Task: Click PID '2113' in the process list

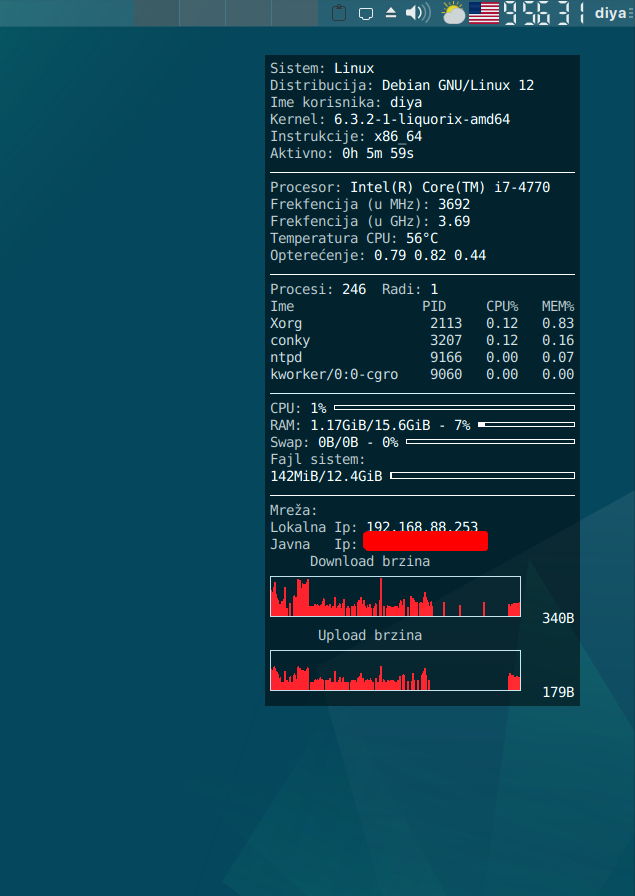Action: (x=446, y=323)
